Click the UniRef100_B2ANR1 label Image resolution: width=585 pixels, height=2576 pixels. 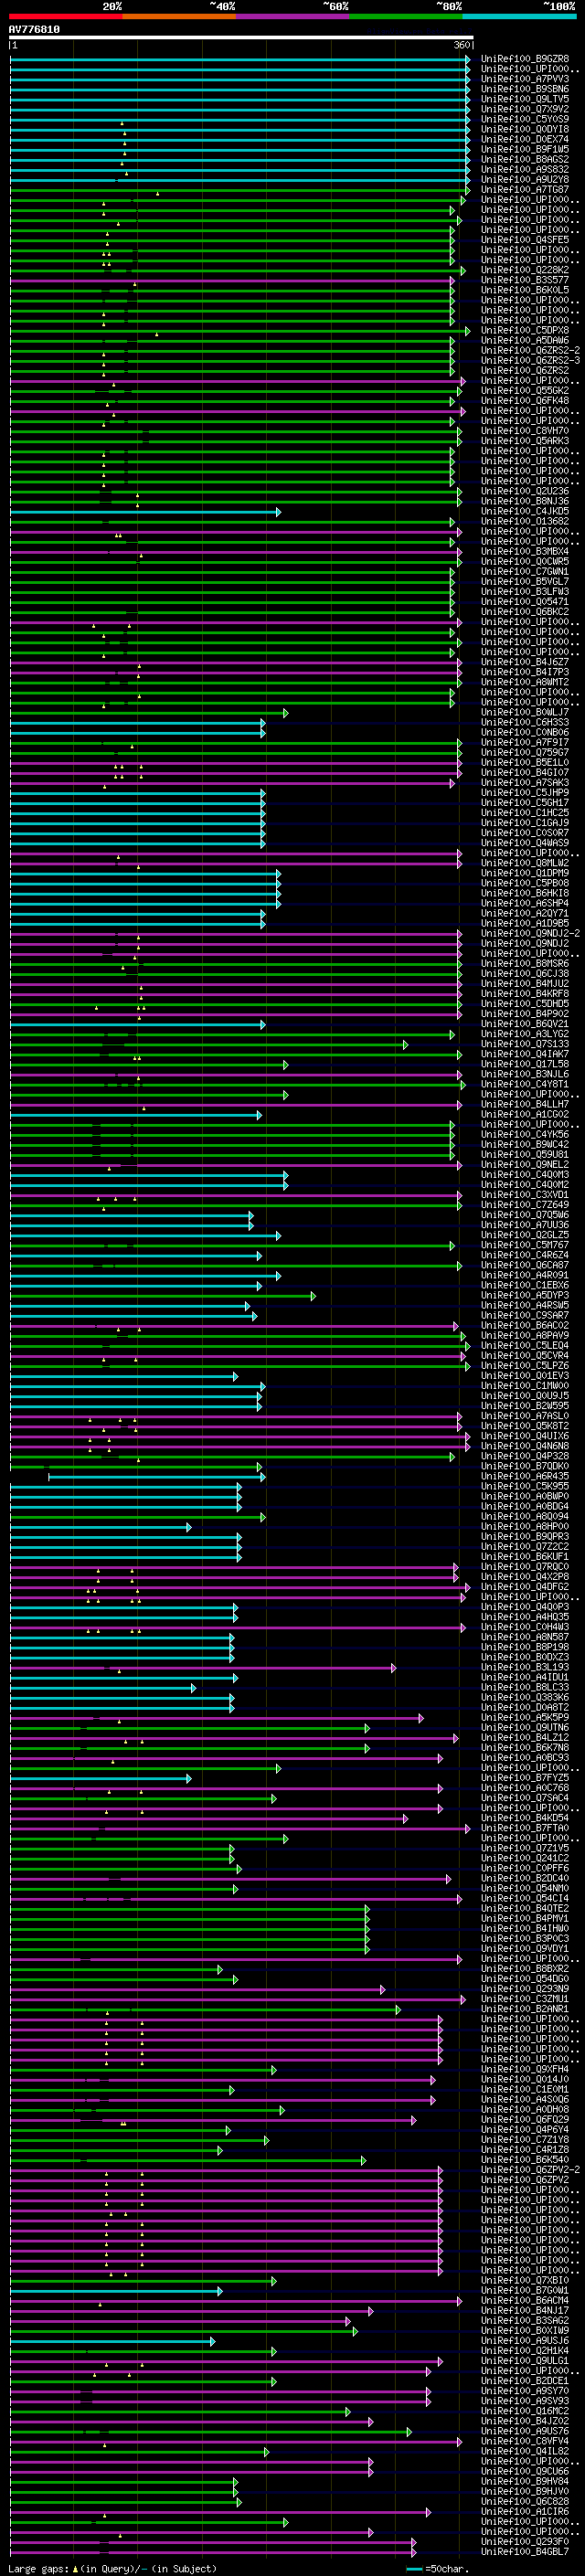tap(525, 2009)
